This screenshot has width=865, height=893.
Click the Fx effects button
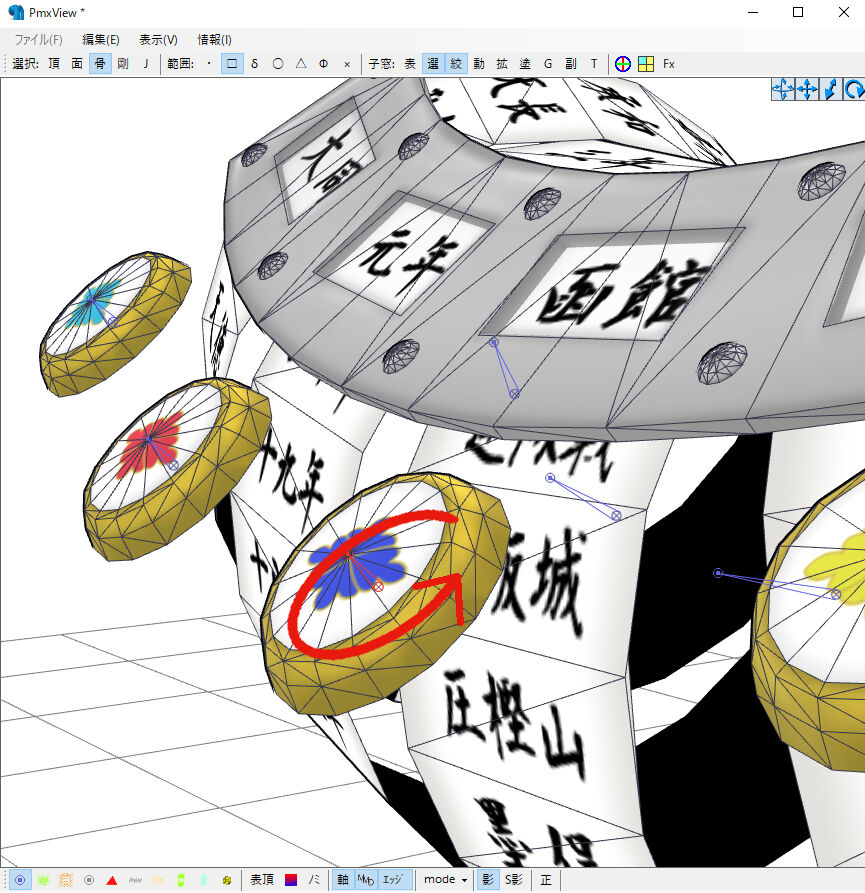(669, 64)
